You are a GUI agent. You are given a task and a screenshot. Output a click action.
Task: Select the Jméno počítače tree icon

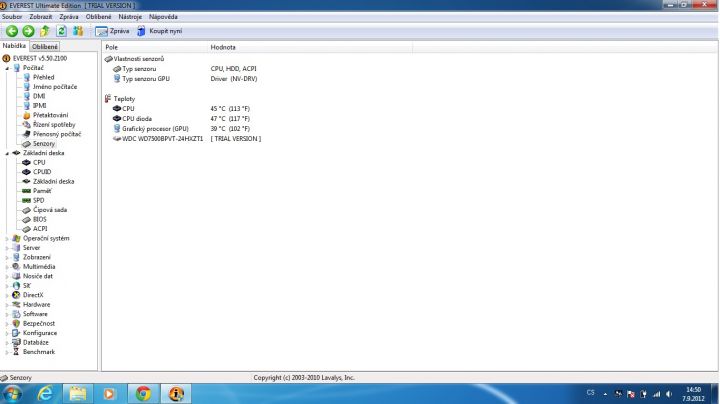(27, 87)
